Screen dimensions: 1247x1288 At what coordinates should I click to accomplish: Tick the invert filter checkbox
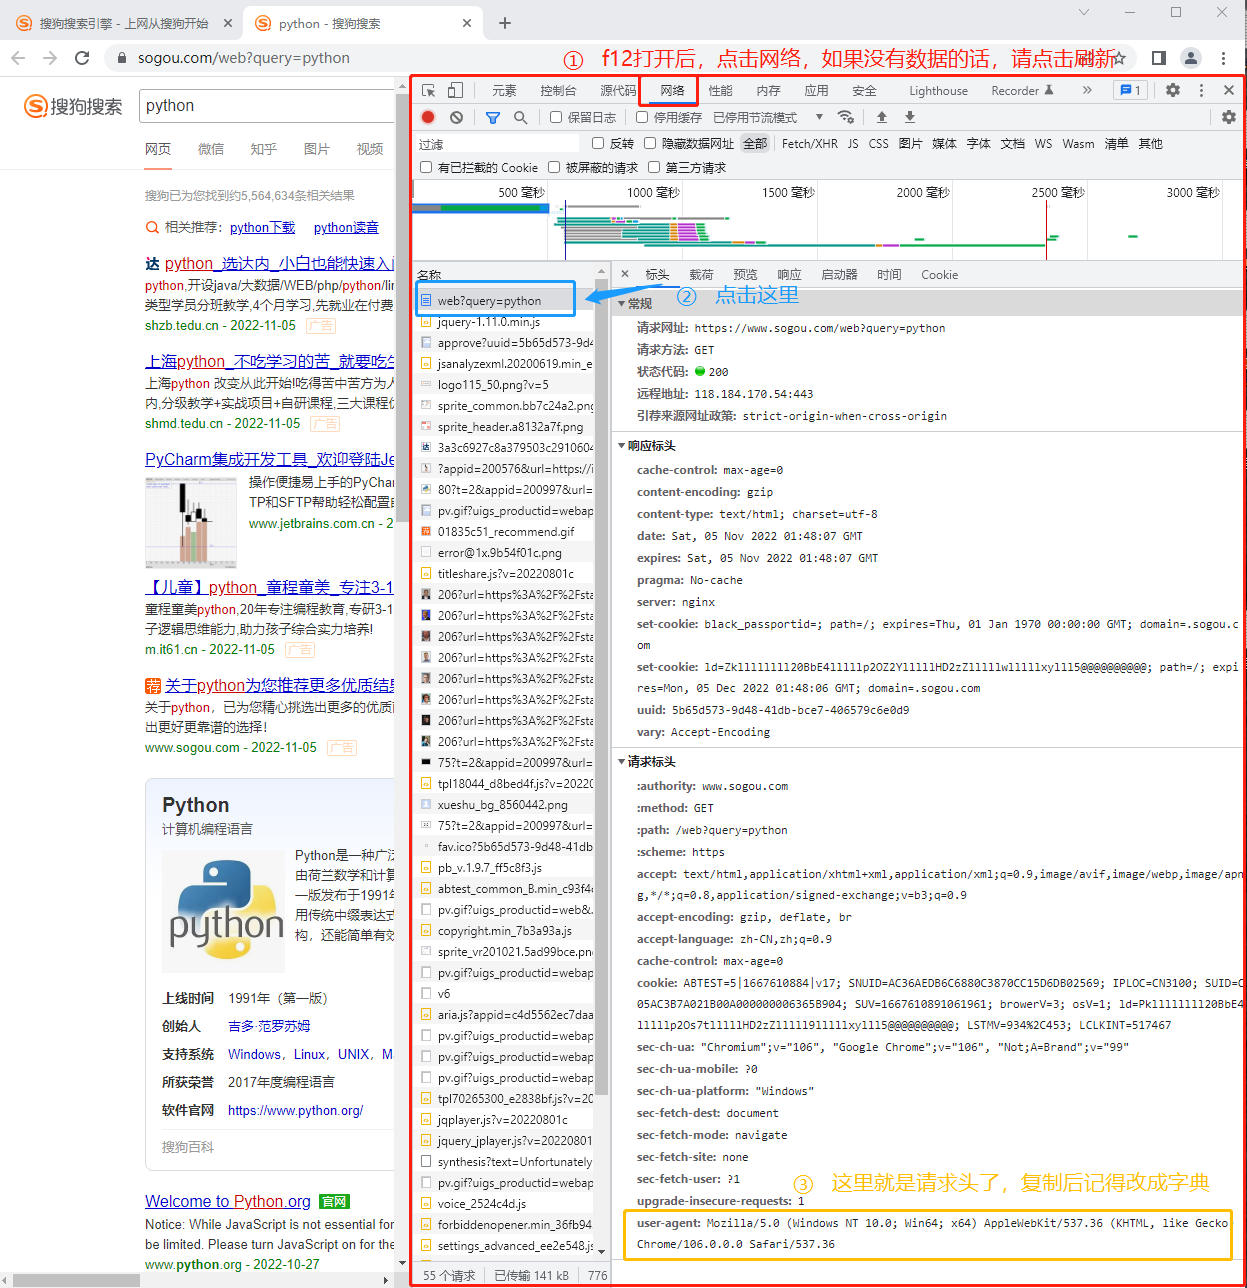(x=598, y=143)
